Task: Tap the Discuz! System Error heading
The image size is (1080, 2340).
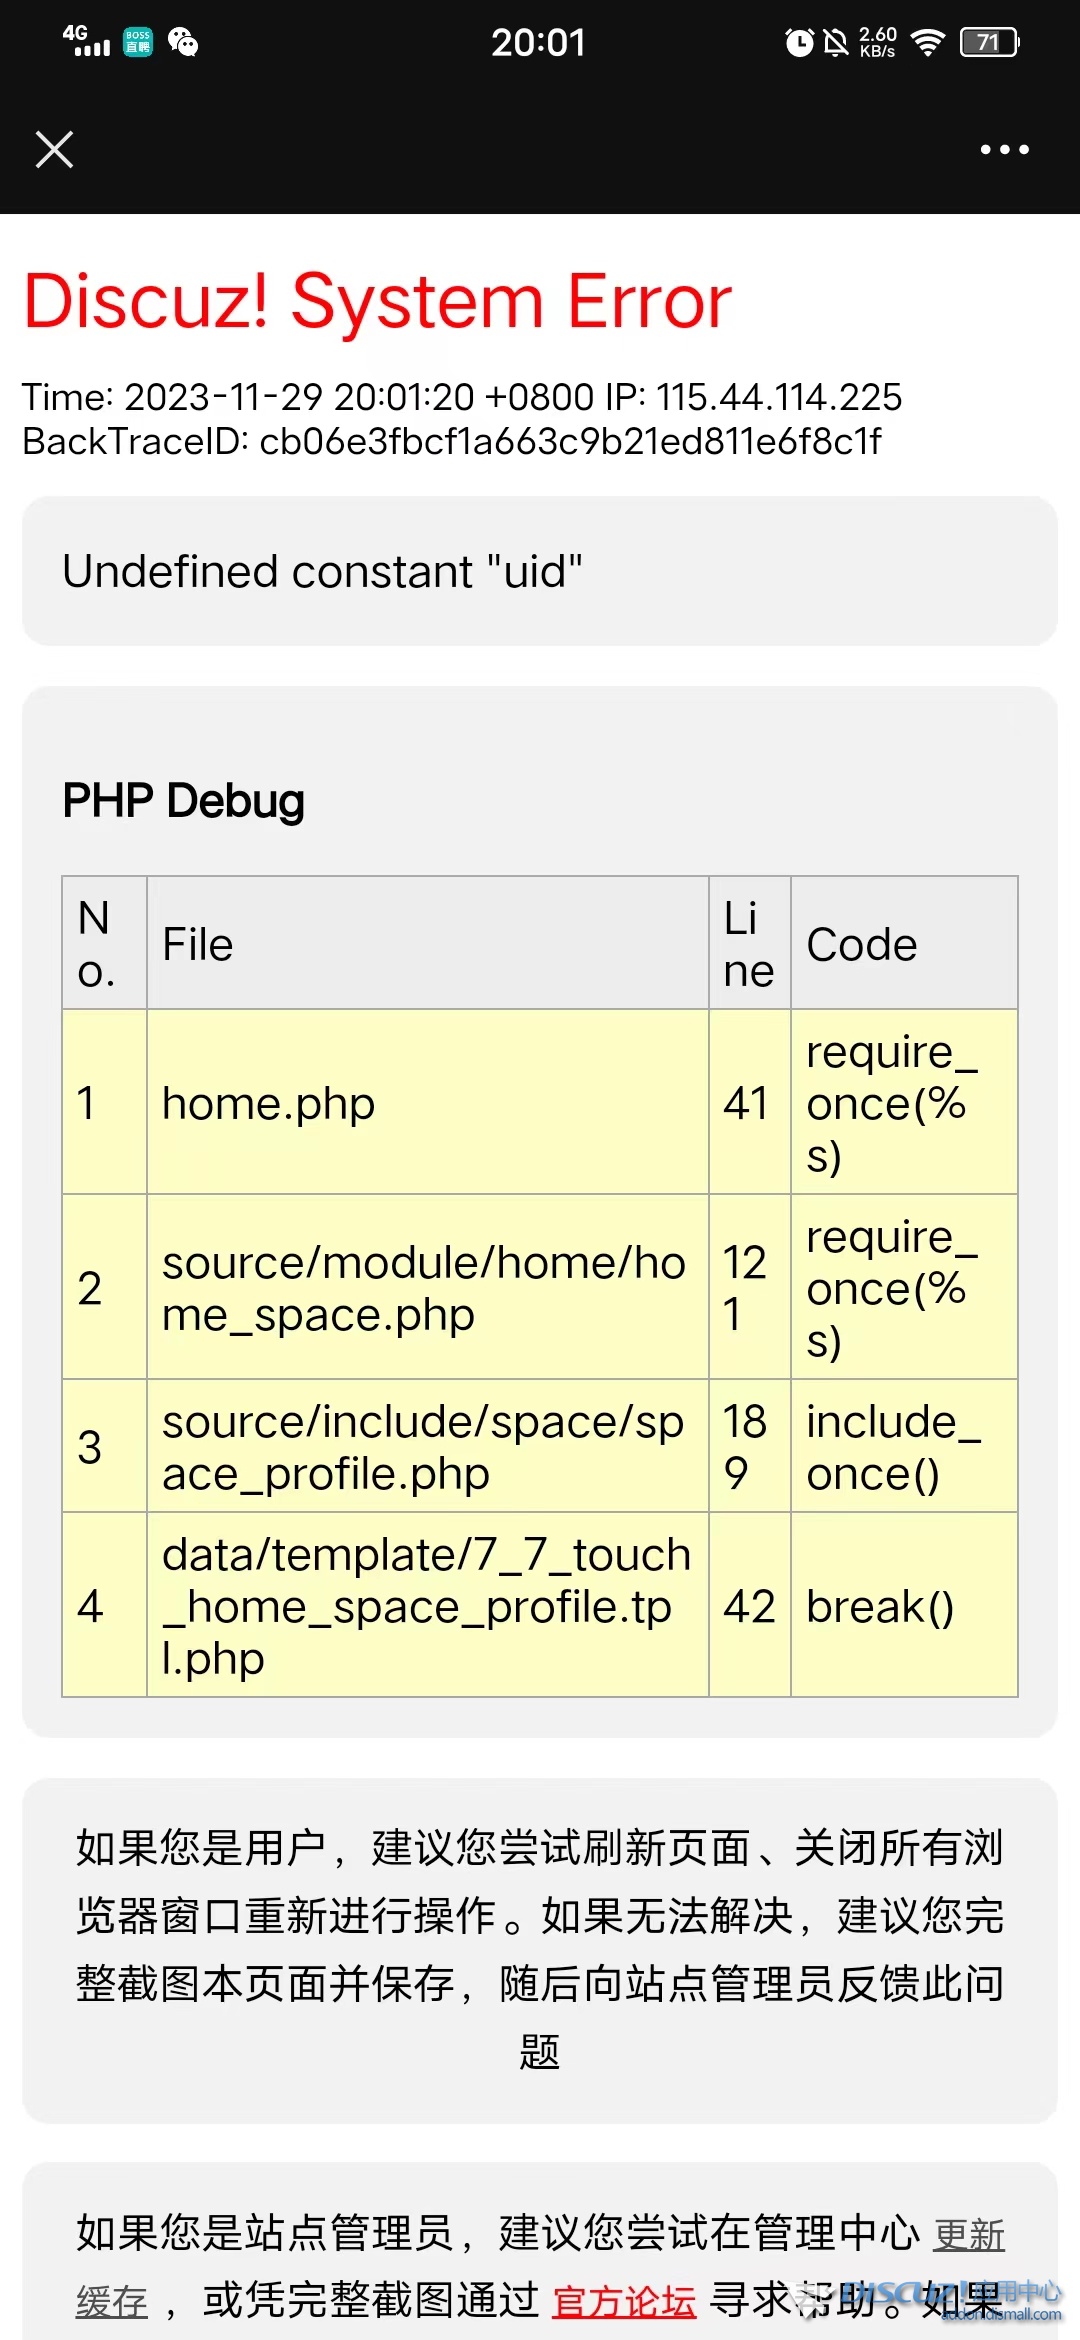Action: (377, 300)
